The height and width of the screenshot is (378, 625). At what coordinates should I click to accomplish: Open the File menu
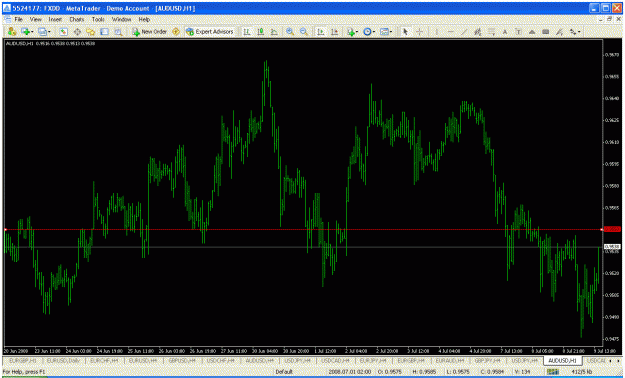pyautogui.click(x=19, y=19)
